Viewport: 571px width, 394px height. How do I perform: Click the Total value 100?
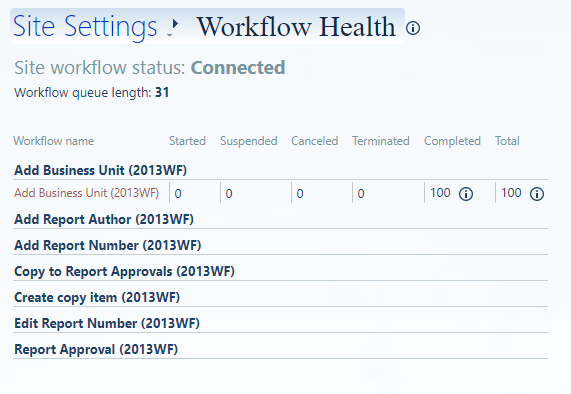511,193
